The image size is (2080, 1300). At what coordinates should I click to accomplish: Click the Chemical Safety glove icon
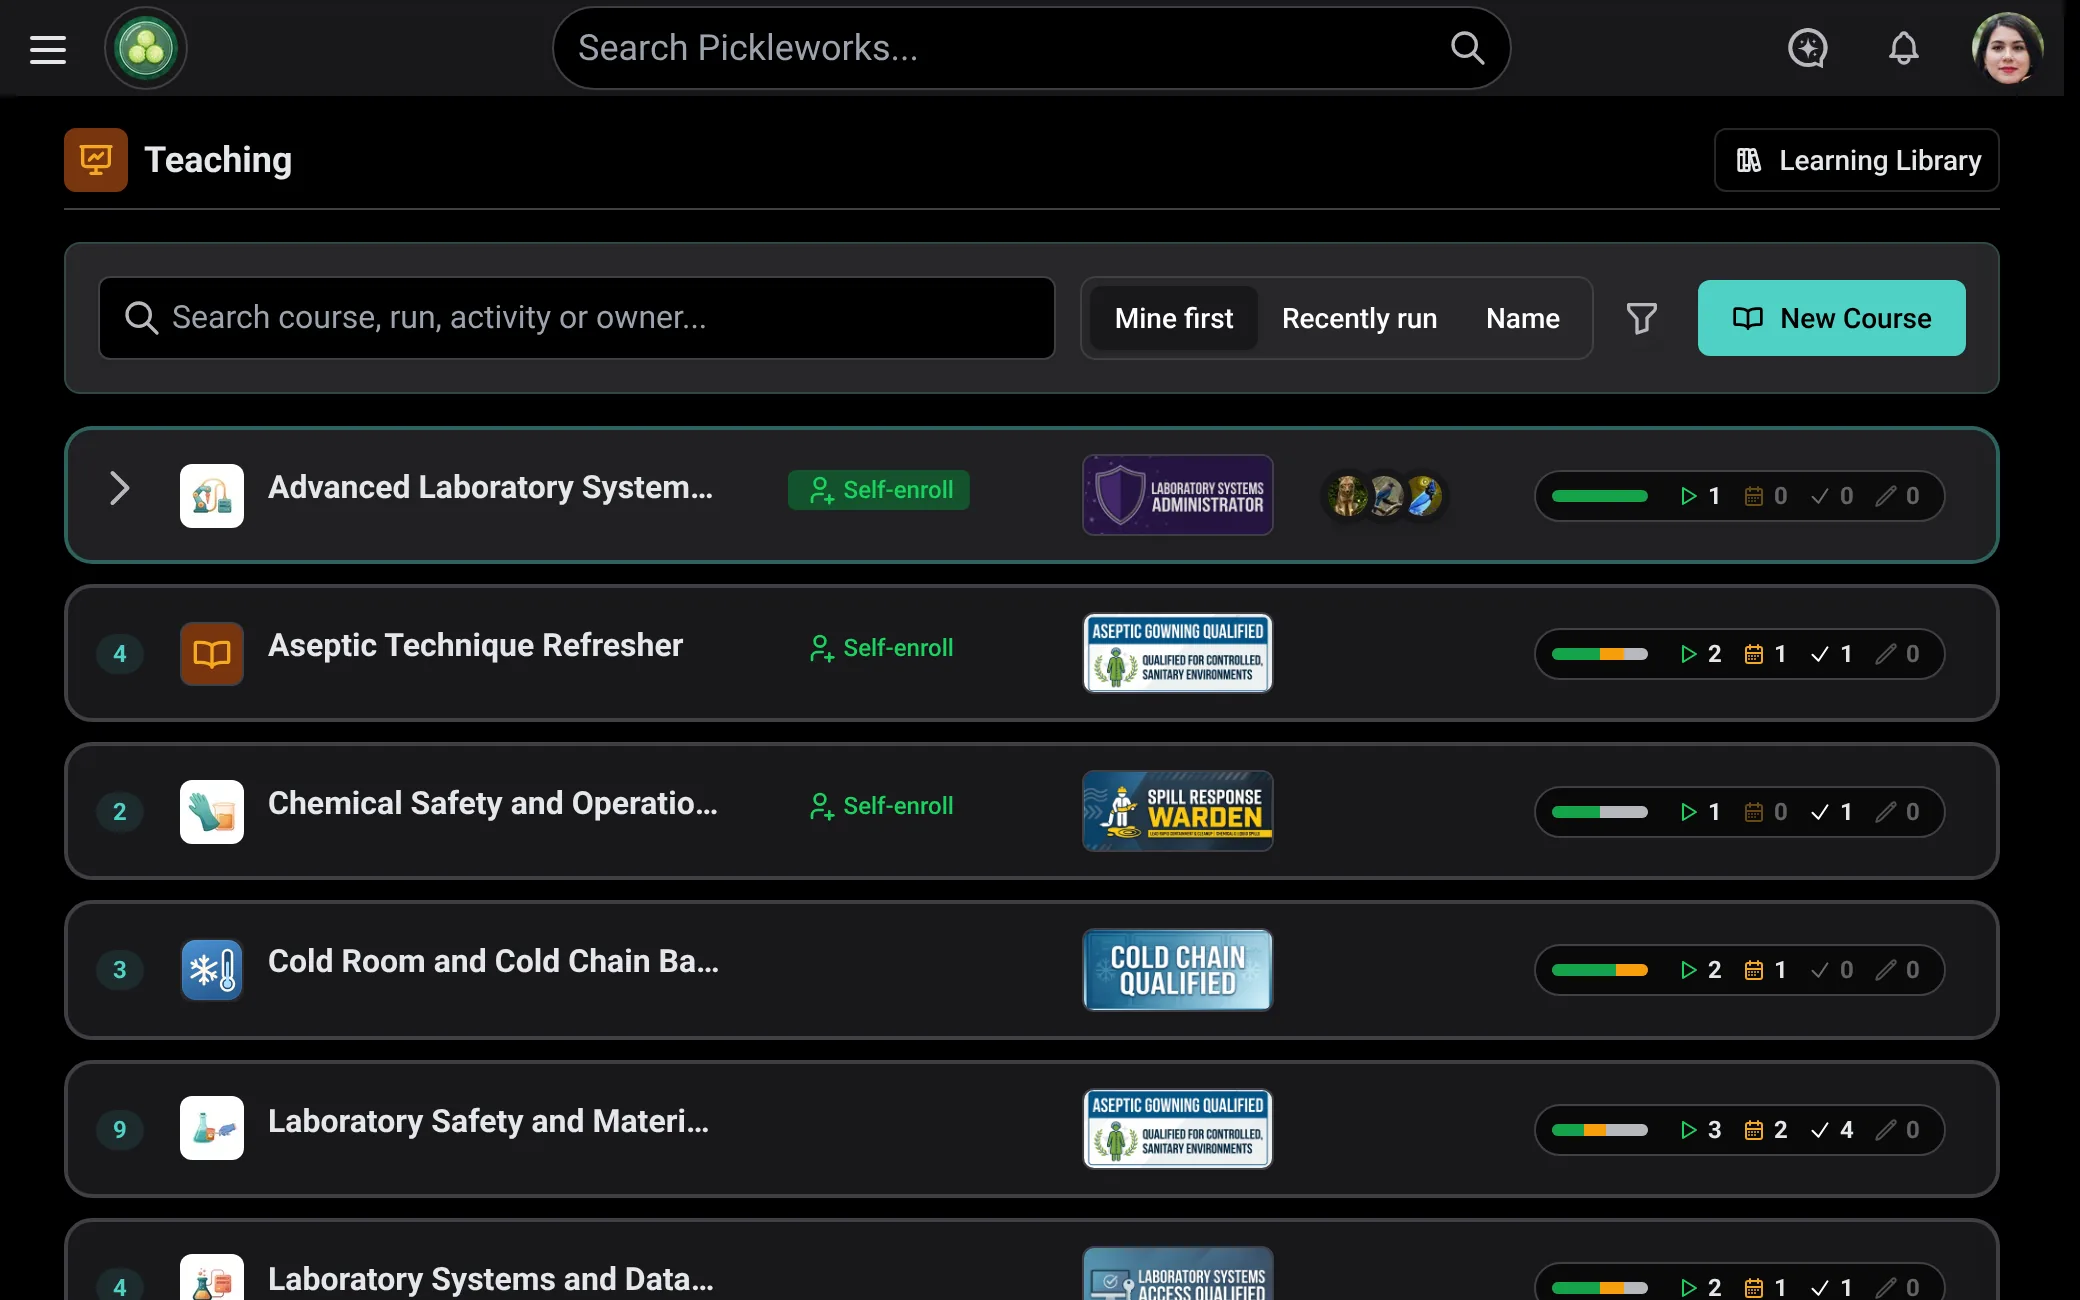point(212,812)
